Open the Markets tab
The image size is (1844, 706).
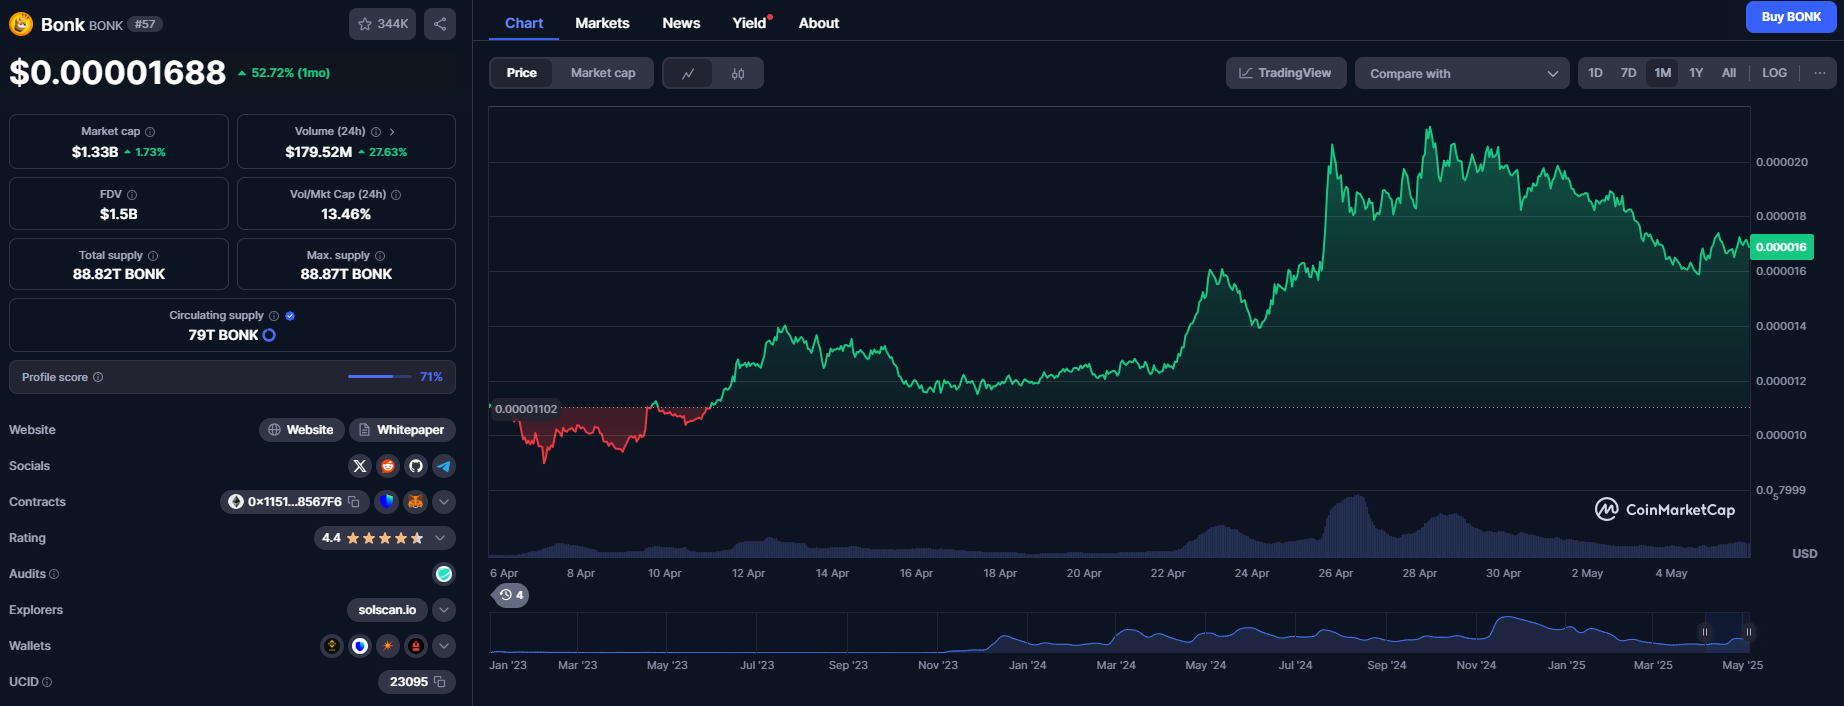pos(602,23)
